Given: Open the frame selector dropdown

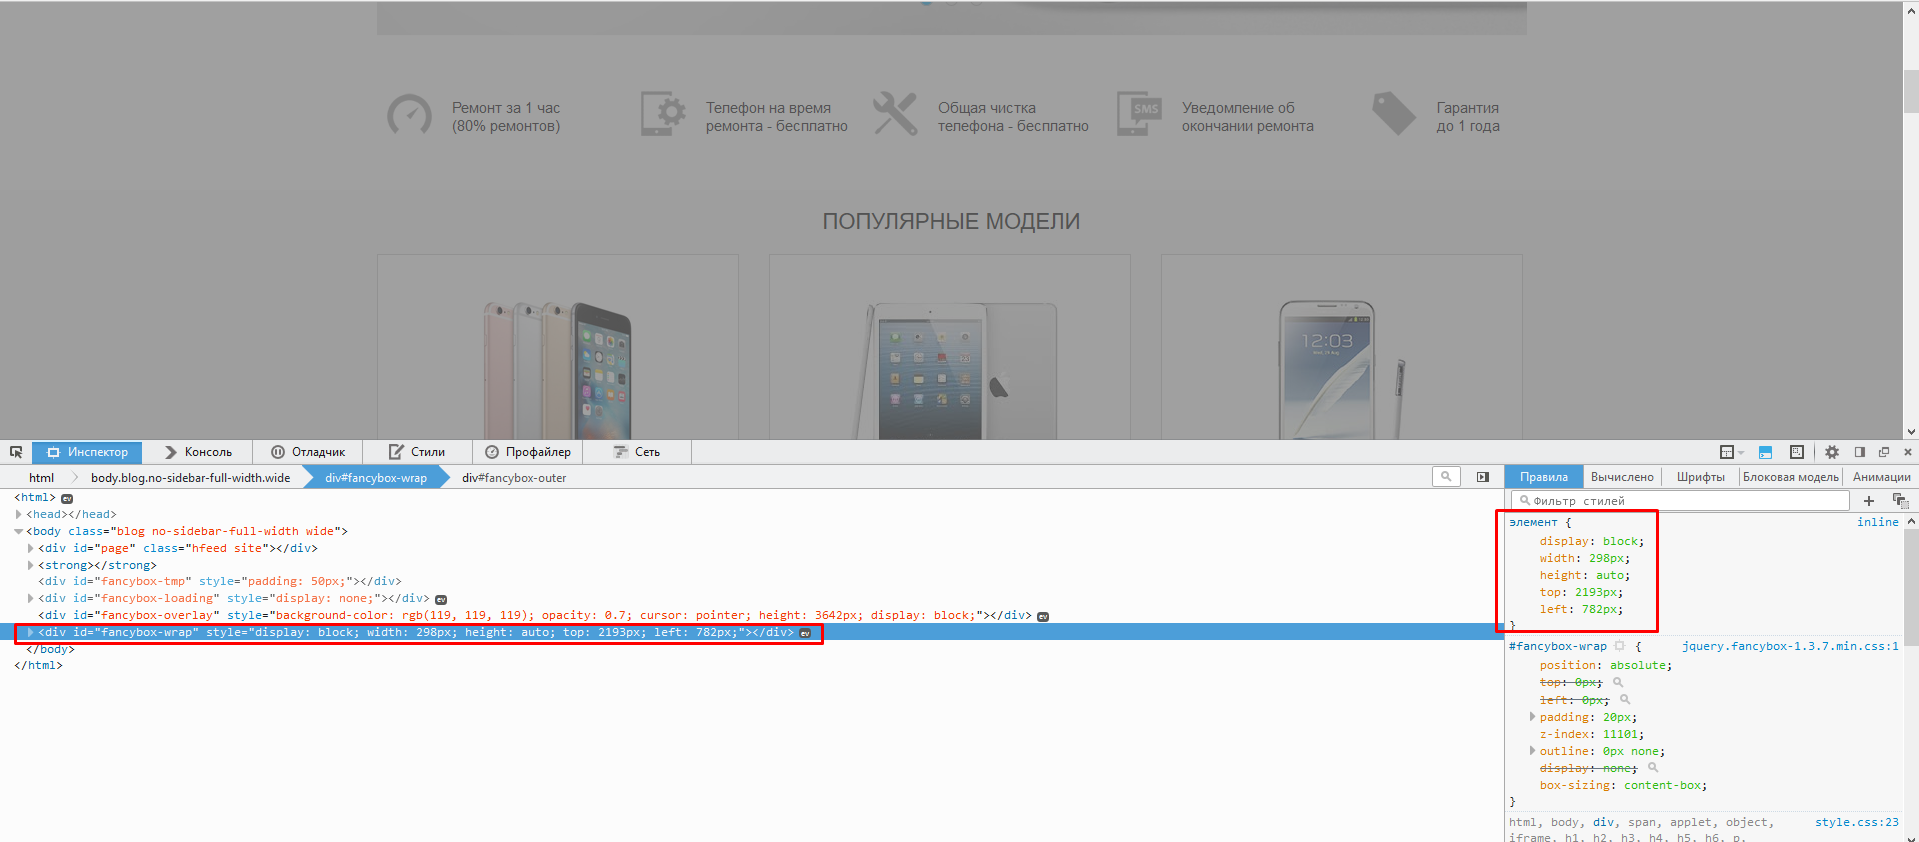Looking at the screenshot, I should pos(1730,452).
